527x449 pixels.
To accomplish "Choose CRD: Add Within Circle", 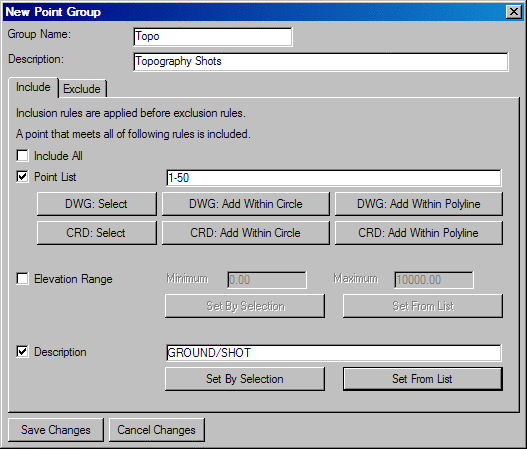I will click(246, 233).
